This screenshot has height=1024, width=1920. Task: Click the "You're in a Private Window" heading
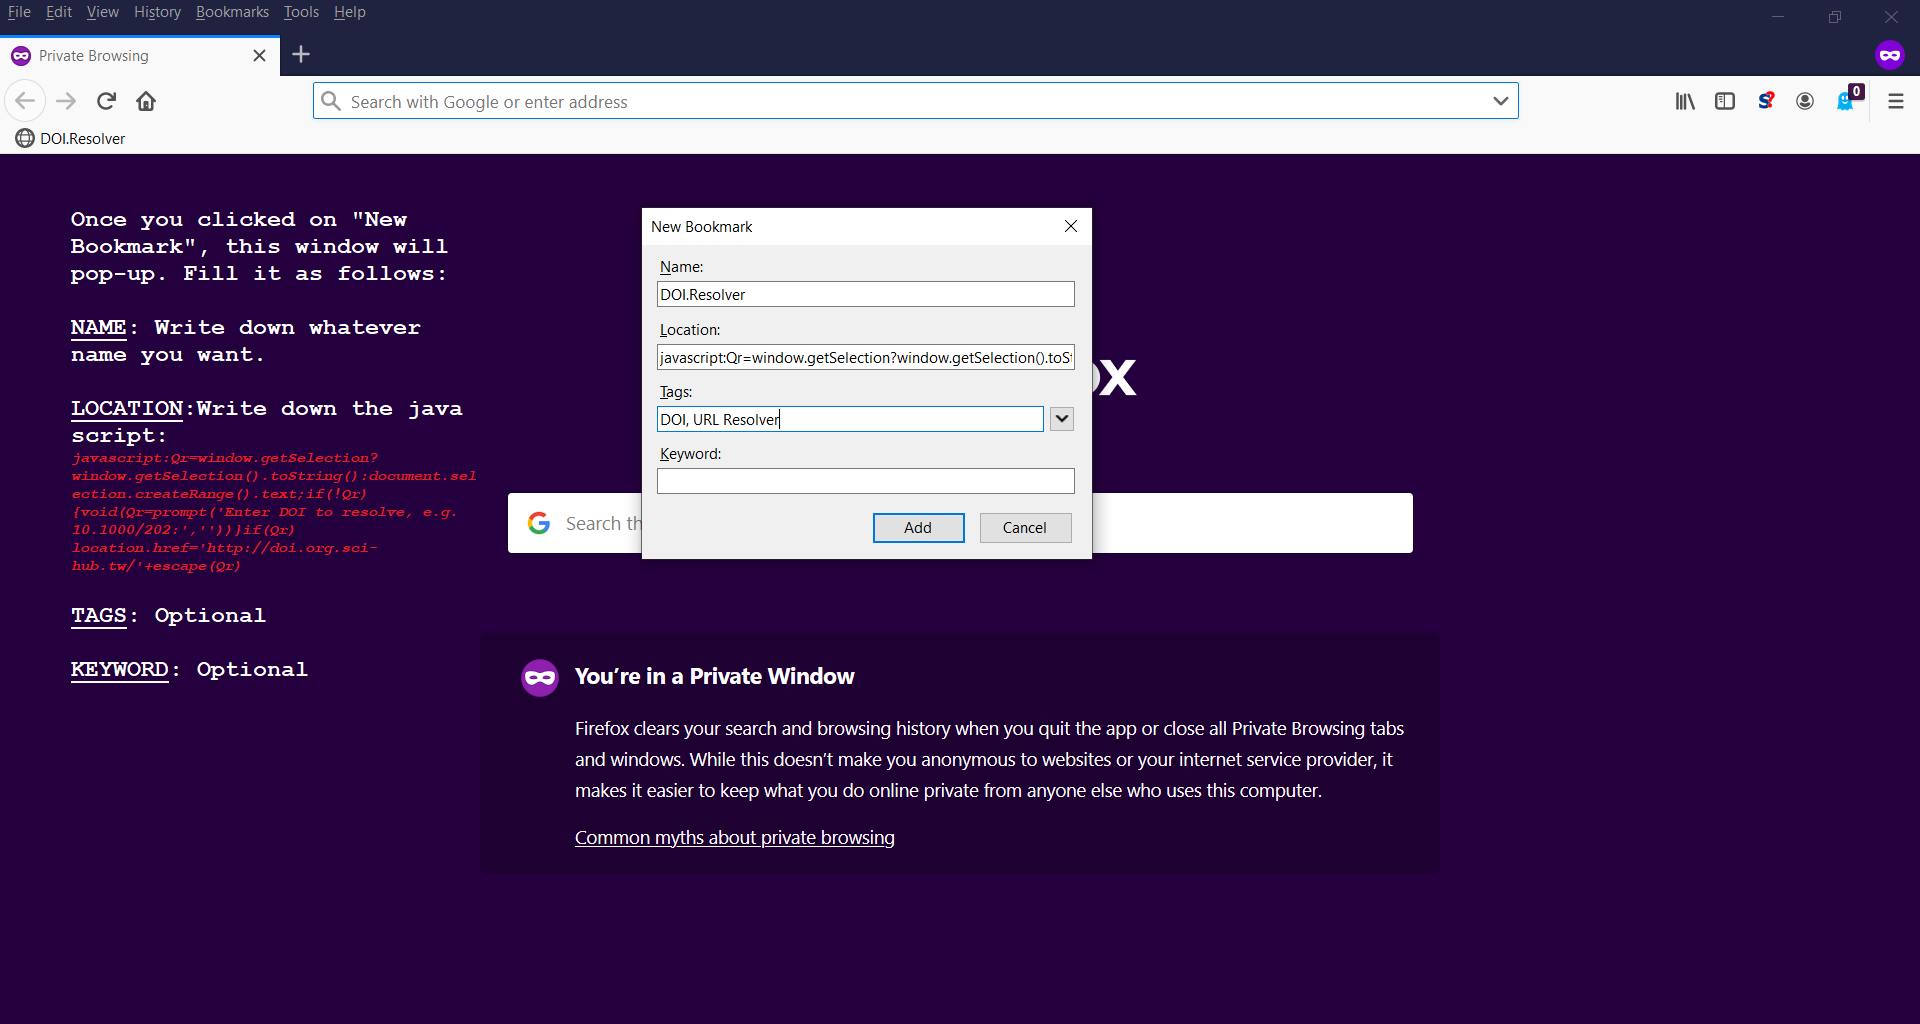pyautogui.click(x=714, y=677)
